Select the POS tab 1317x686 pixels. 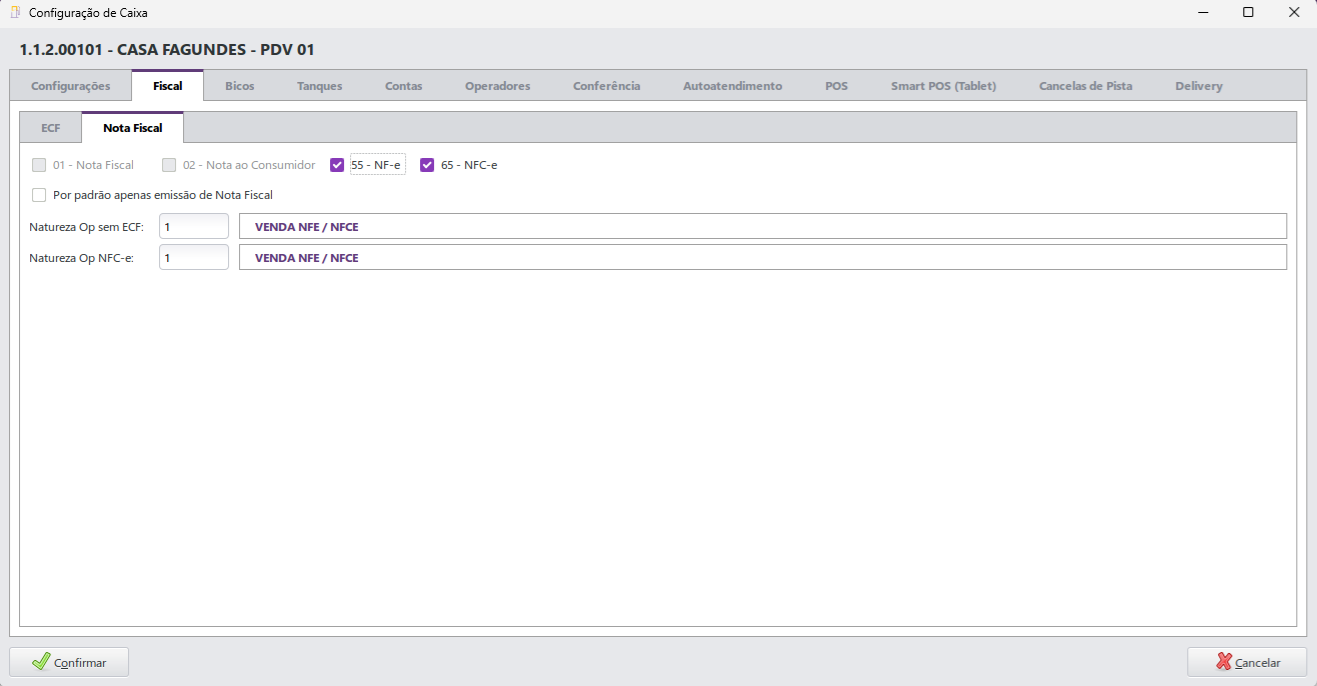point(837,86)
